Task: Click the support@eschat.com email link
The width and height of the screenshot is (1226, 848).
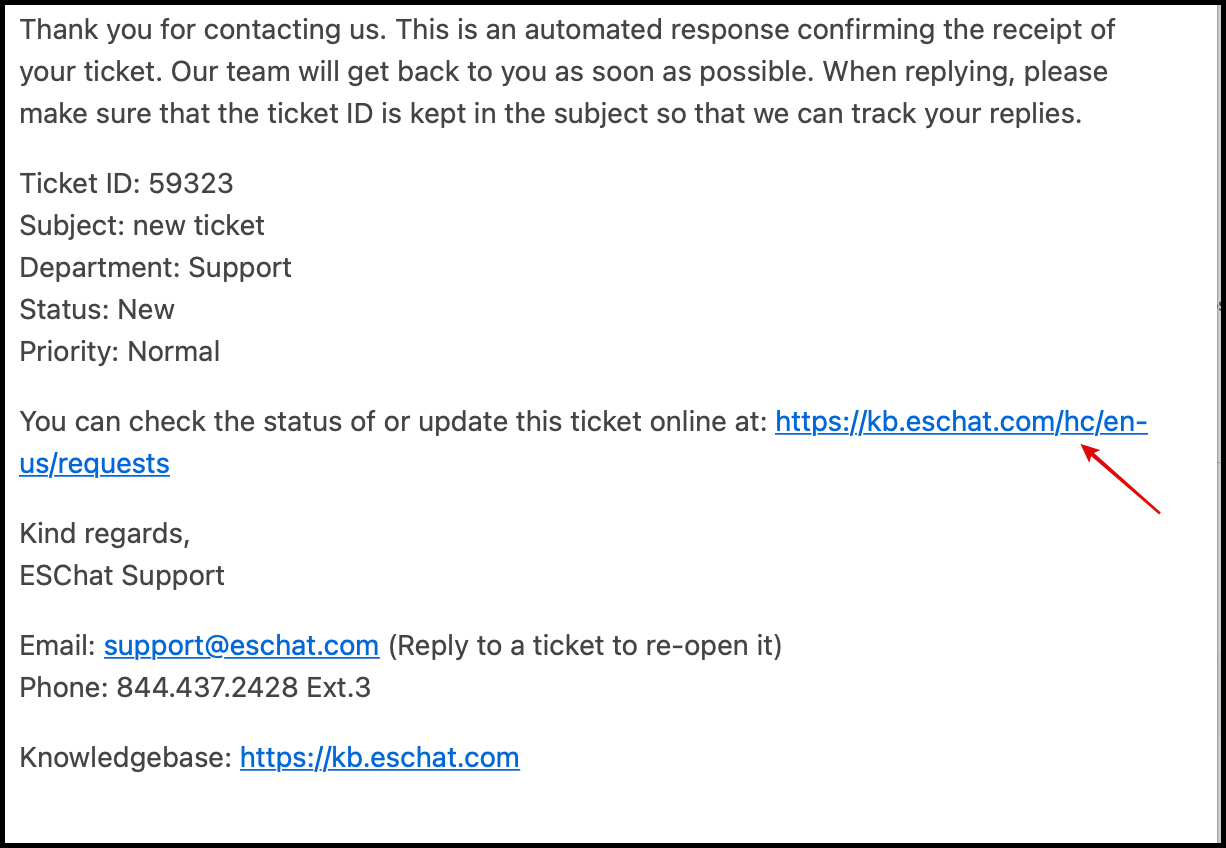Action: 241,645
